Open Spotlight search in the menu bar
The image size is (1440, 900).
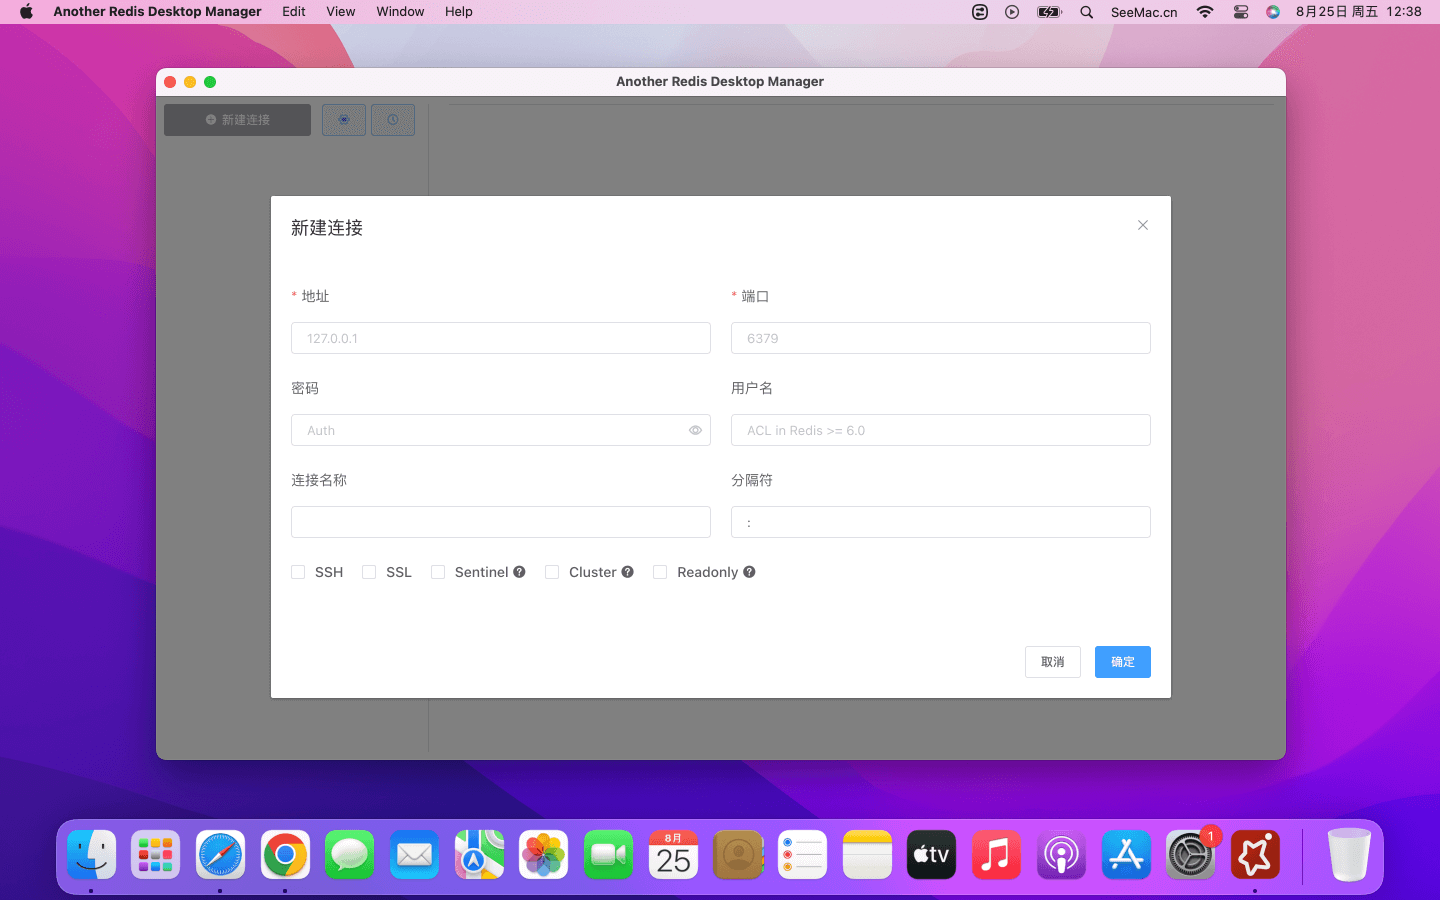1087,12
